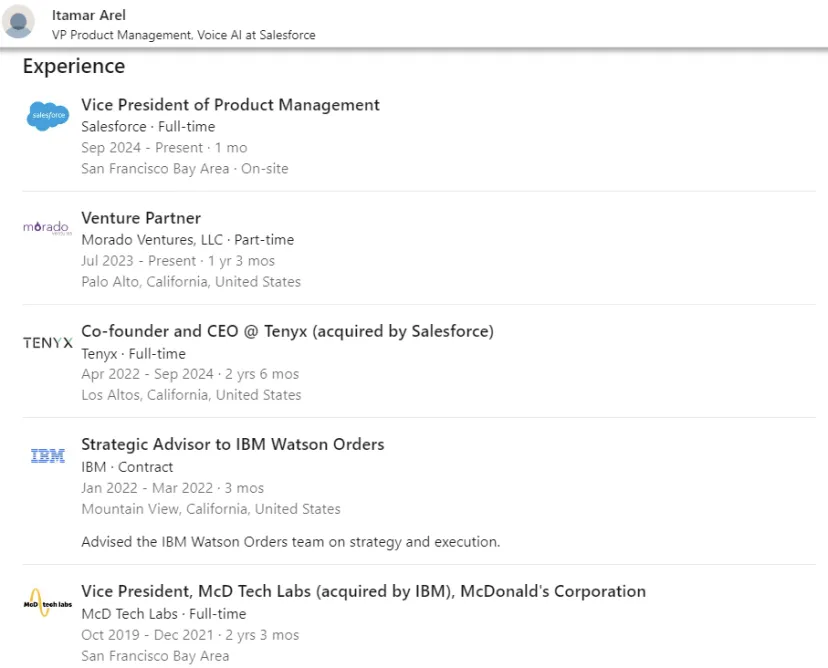Select Morado Ventures, LLC · Part-time line
The height and width of the screenshot is (668, 828).
tap(187, 240)
